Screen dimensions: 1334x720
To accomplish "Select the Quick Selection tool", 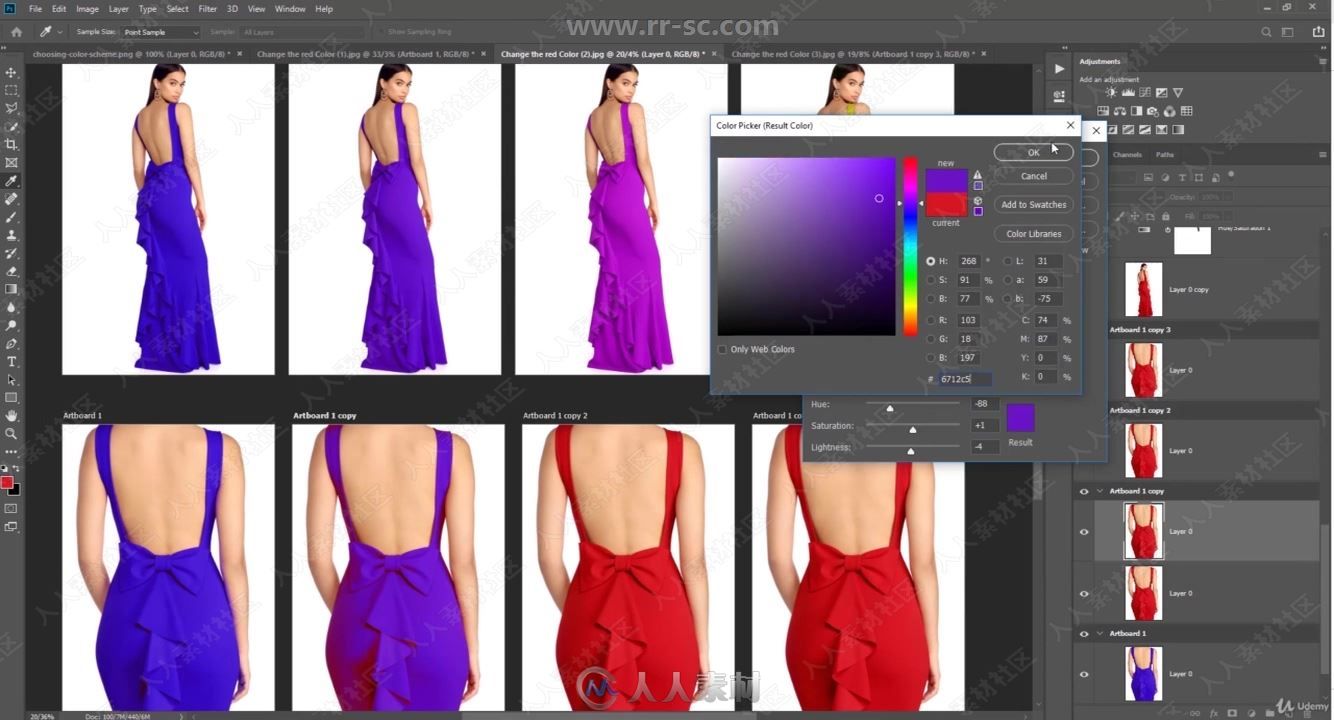I will click(11, 127).
